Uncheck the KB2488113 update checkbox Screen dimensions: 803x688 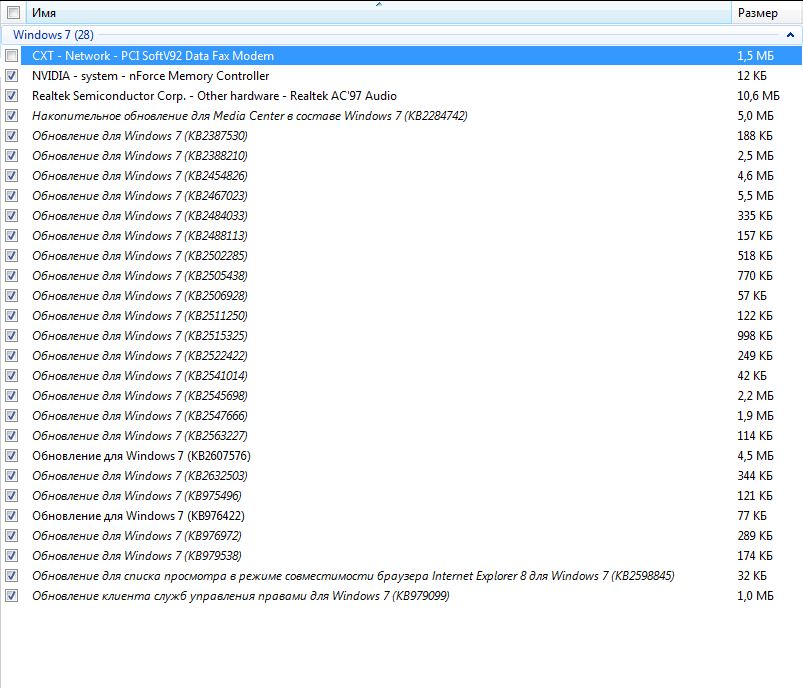click(x=11, y=236)
